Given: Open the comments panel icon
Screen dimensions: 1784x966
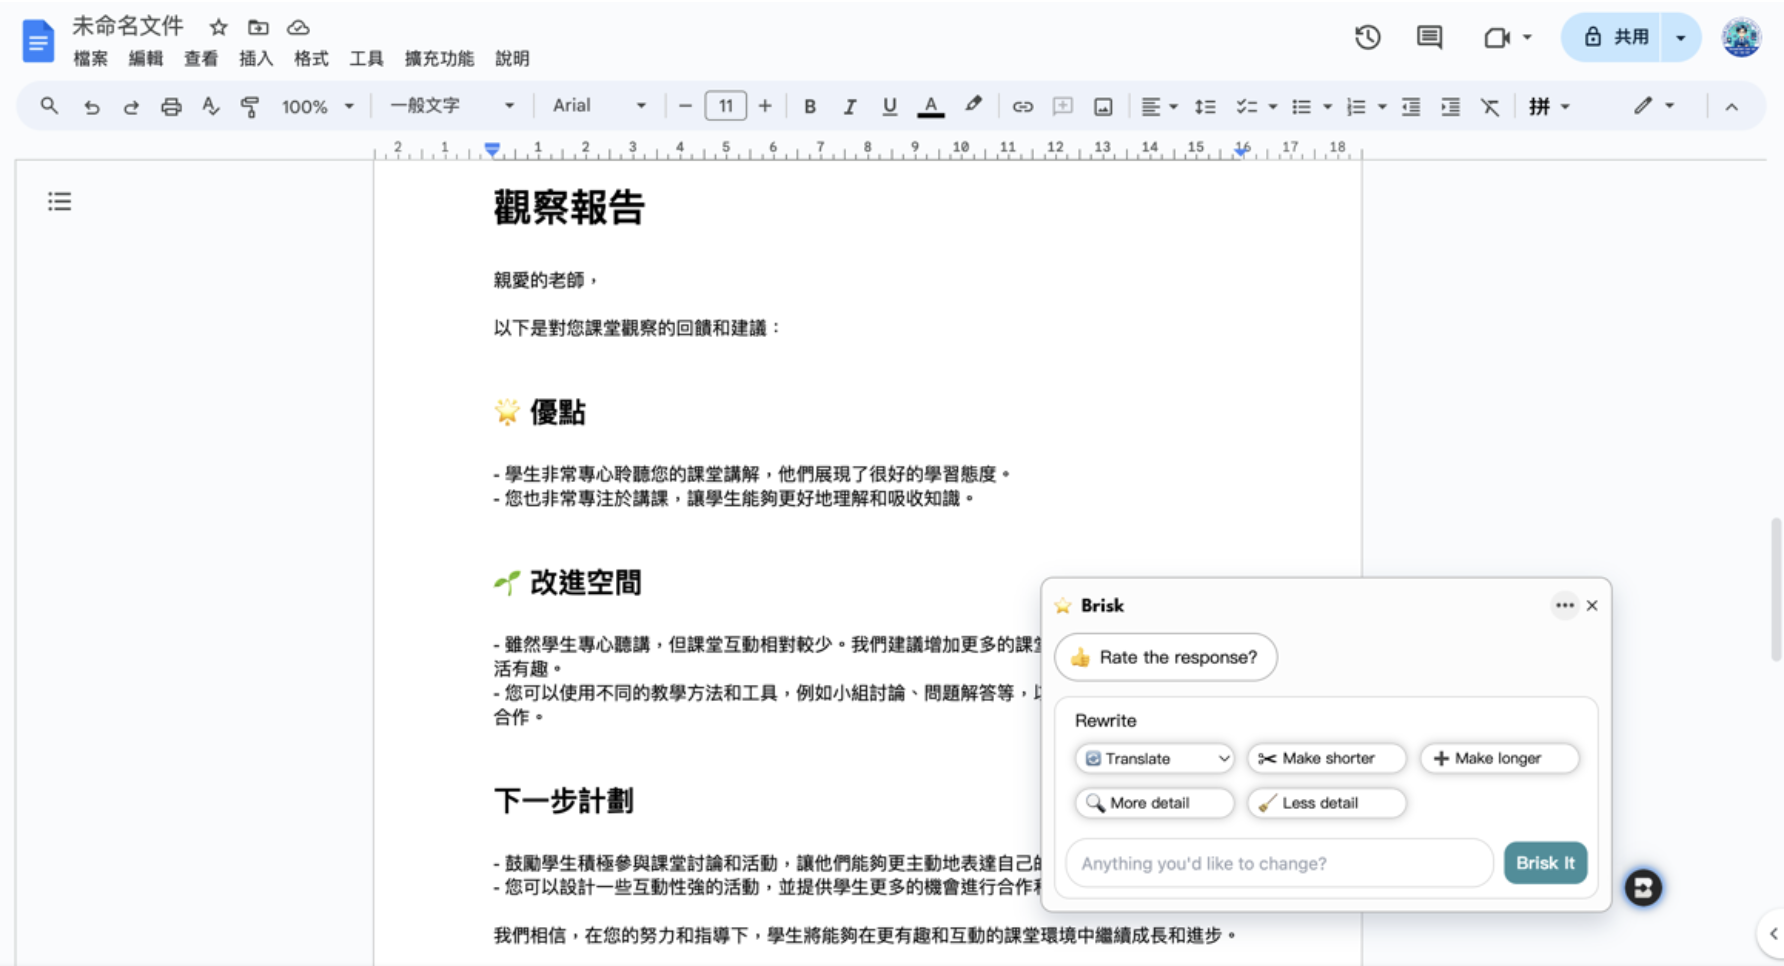Looking at the screenshot, I should click(x=1429, y=38).
